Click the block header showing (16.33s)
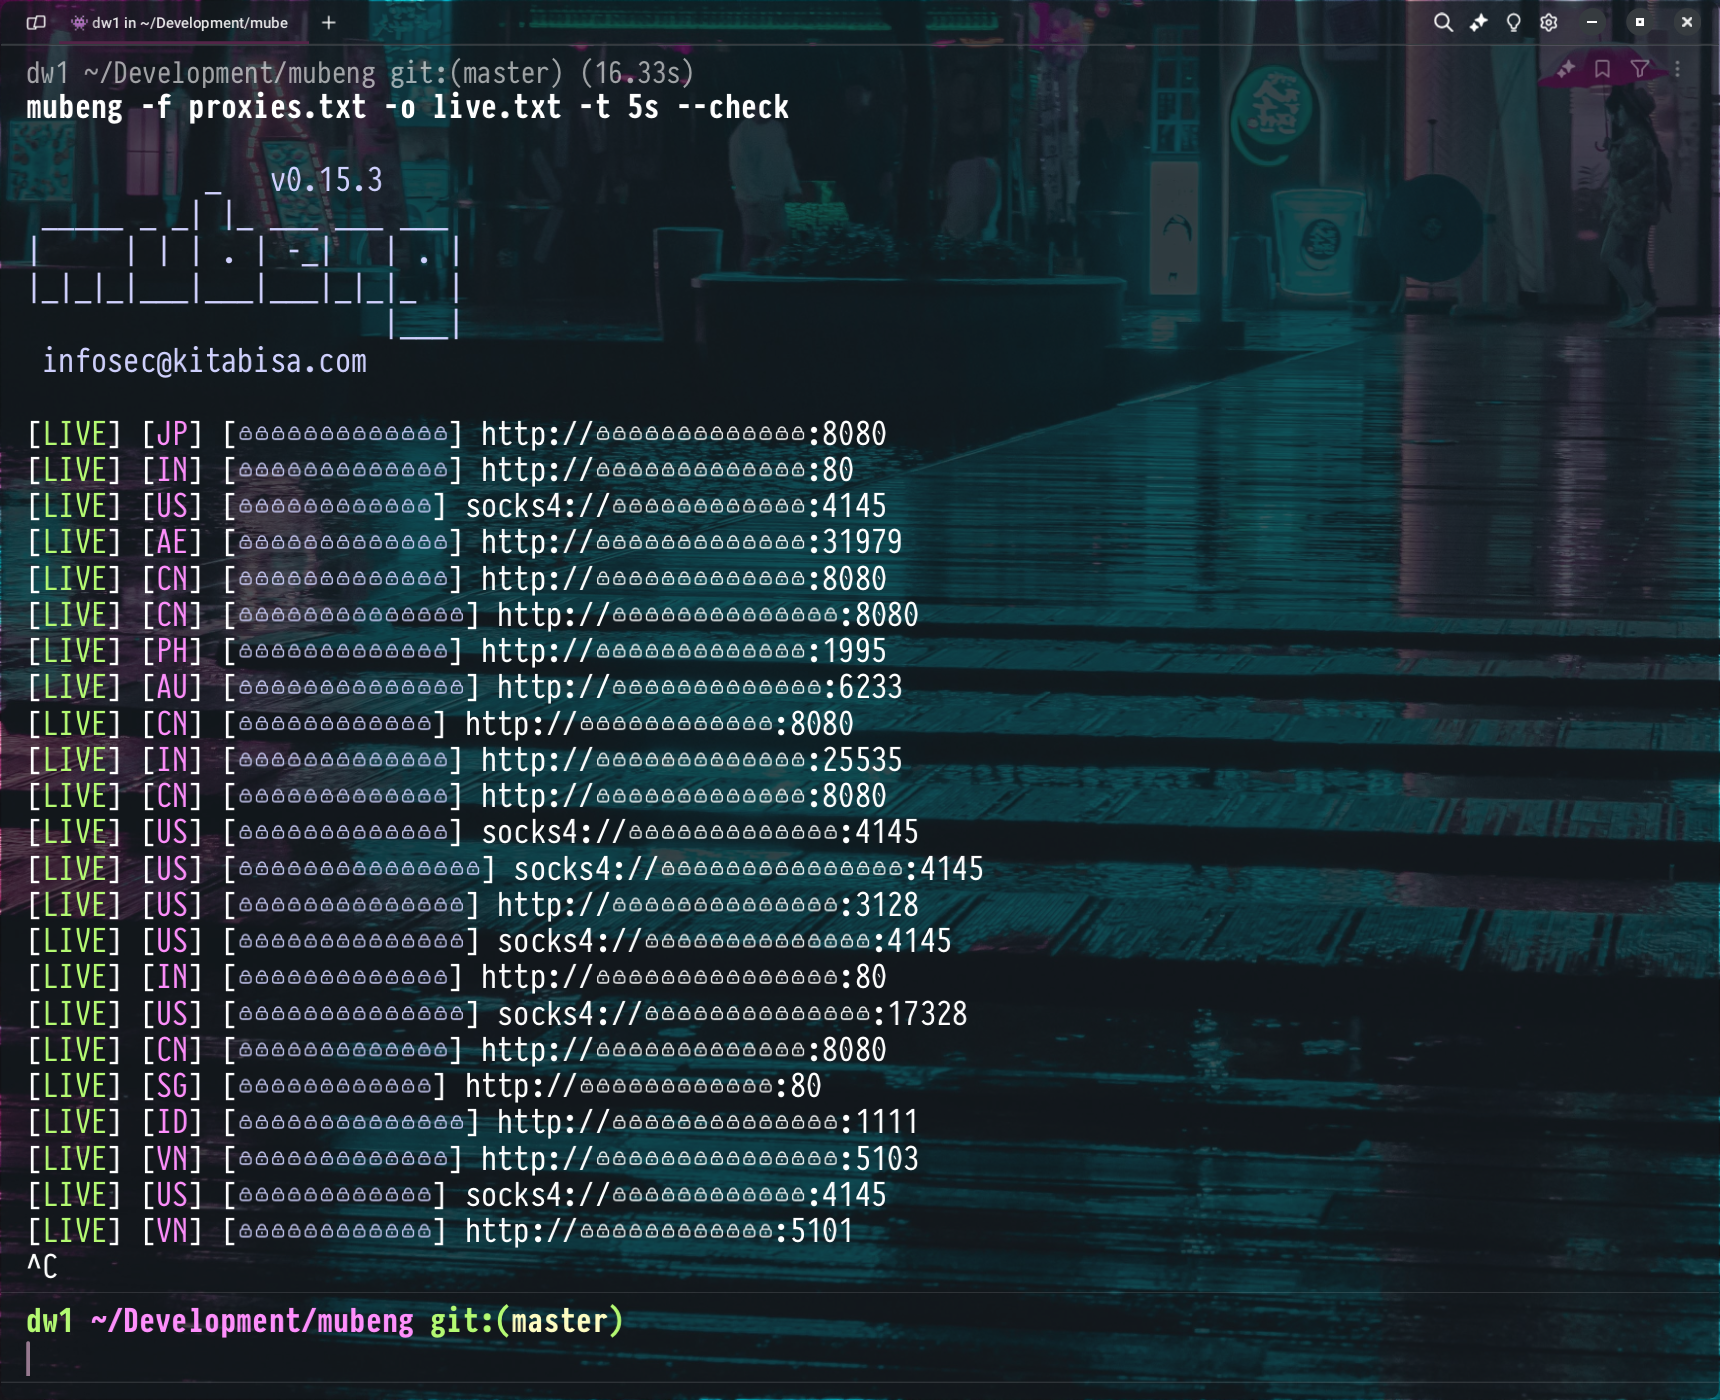 360,73
